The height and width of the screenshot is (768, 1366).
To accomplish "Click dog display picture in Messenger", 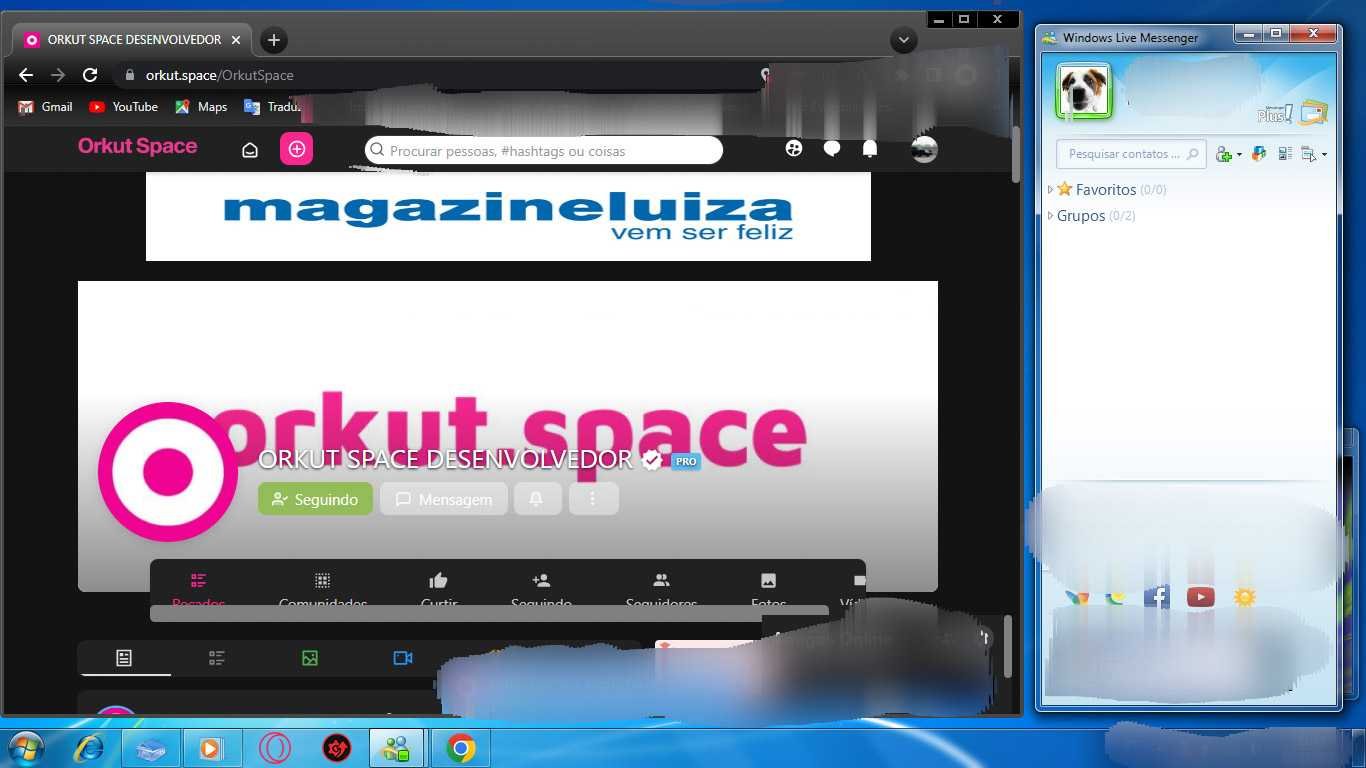I will coord(1084,91).
